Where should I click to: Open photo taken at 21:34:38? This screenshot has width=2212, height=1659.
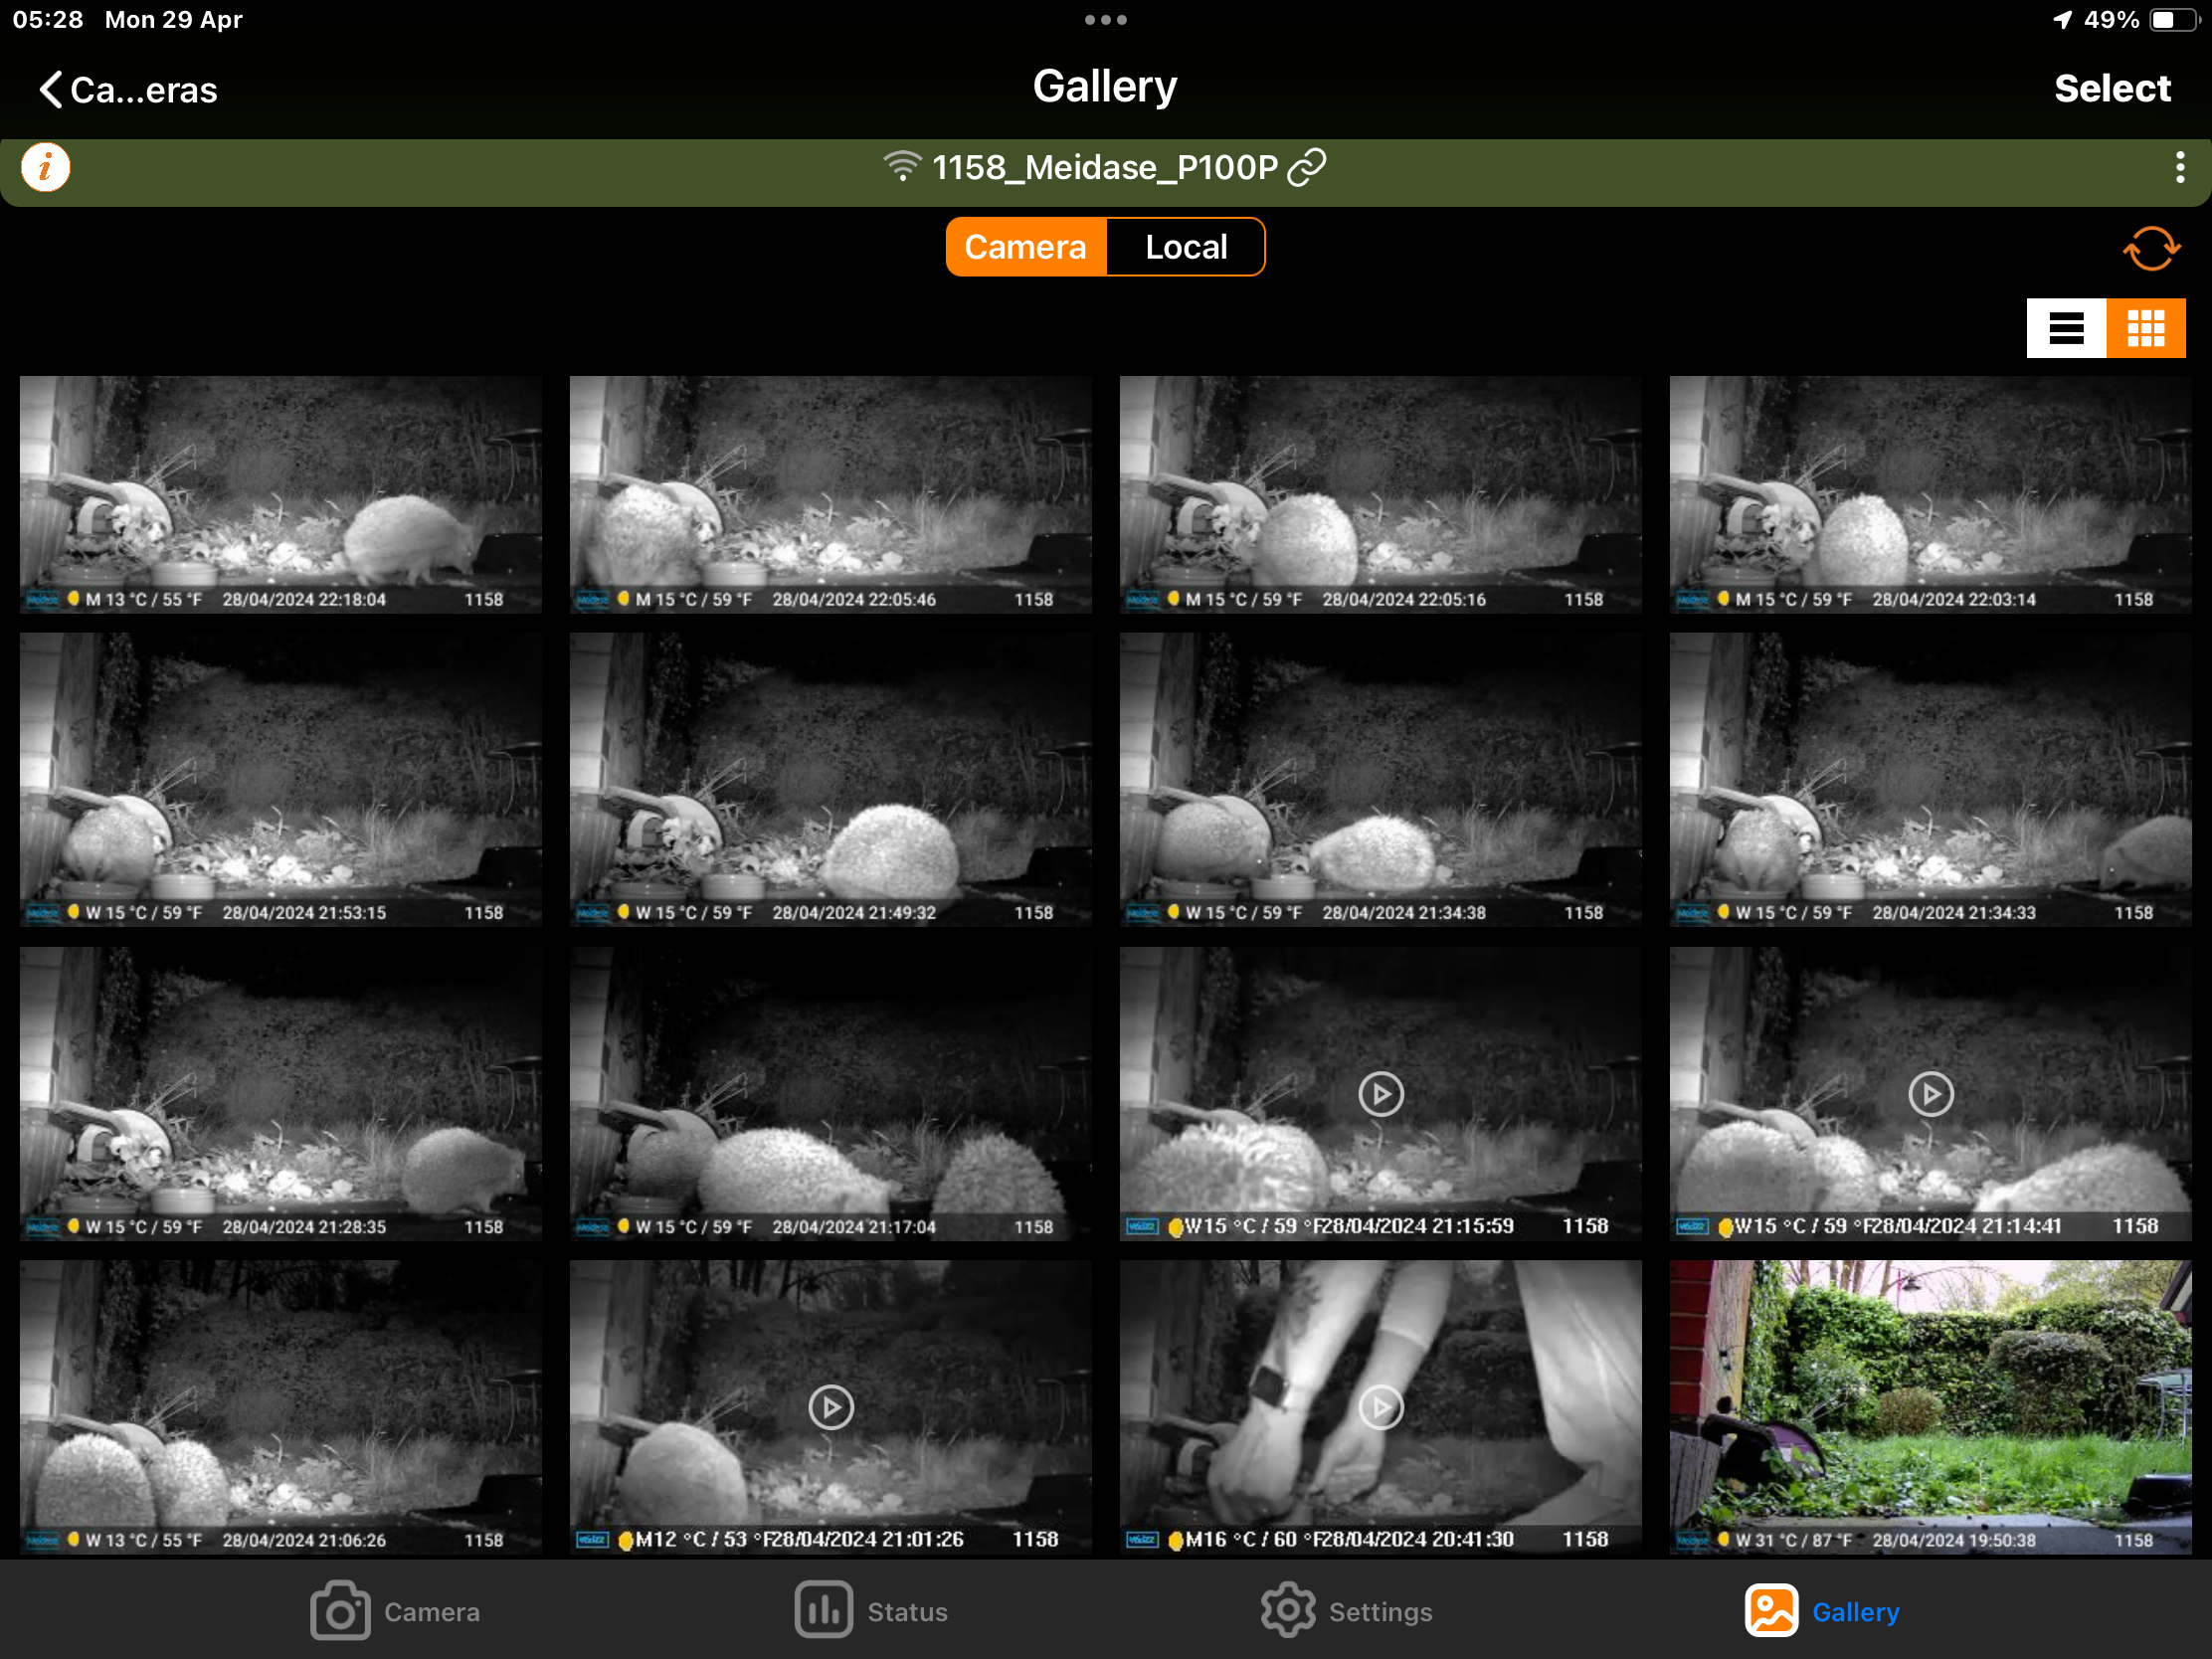[x=1380, y=779]
